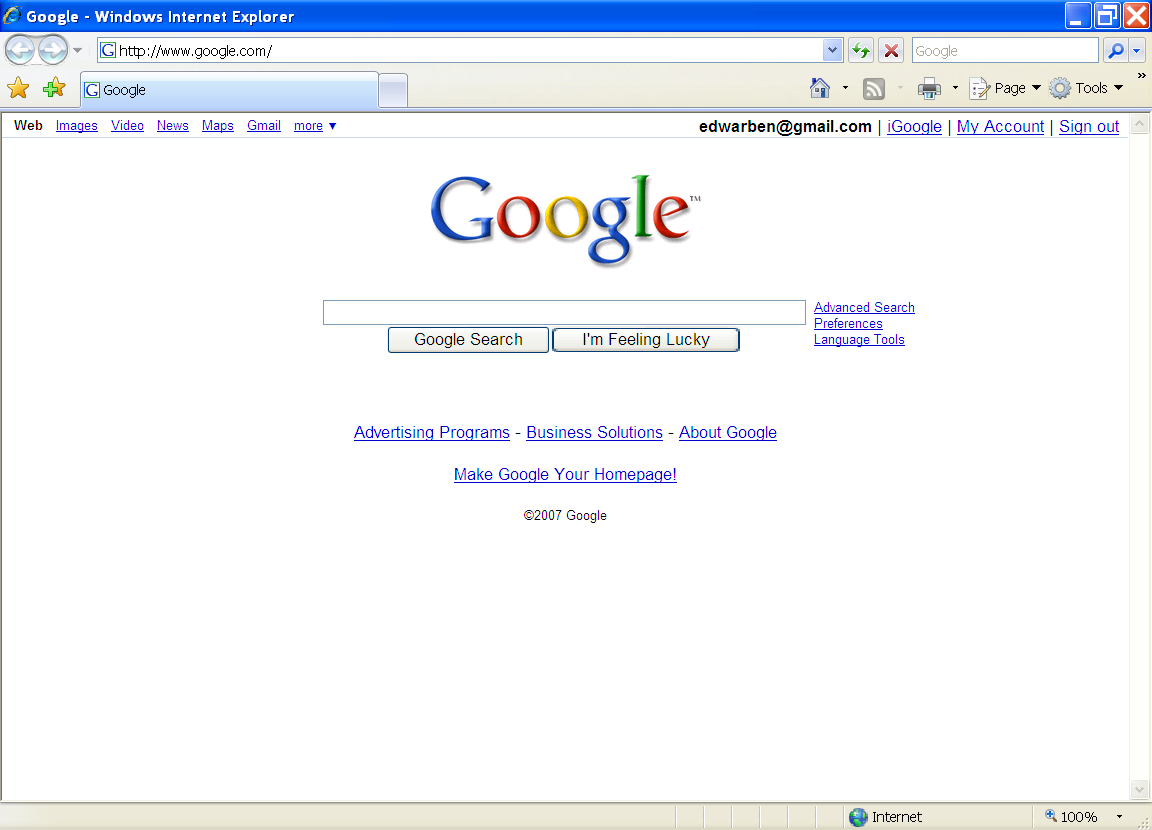Click inside the search input field
Image resolution: width=1152 pixels, height=830 pixels.
pos(563,311)
